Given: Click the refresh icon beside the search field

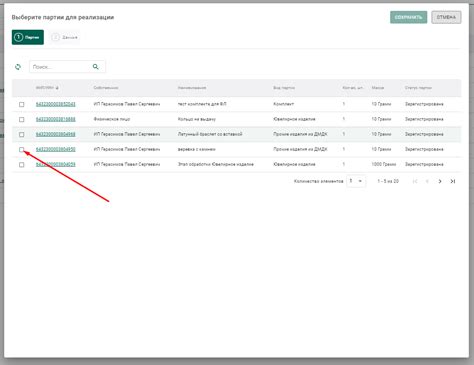Looking at the screenshot, I should [18, 67].
